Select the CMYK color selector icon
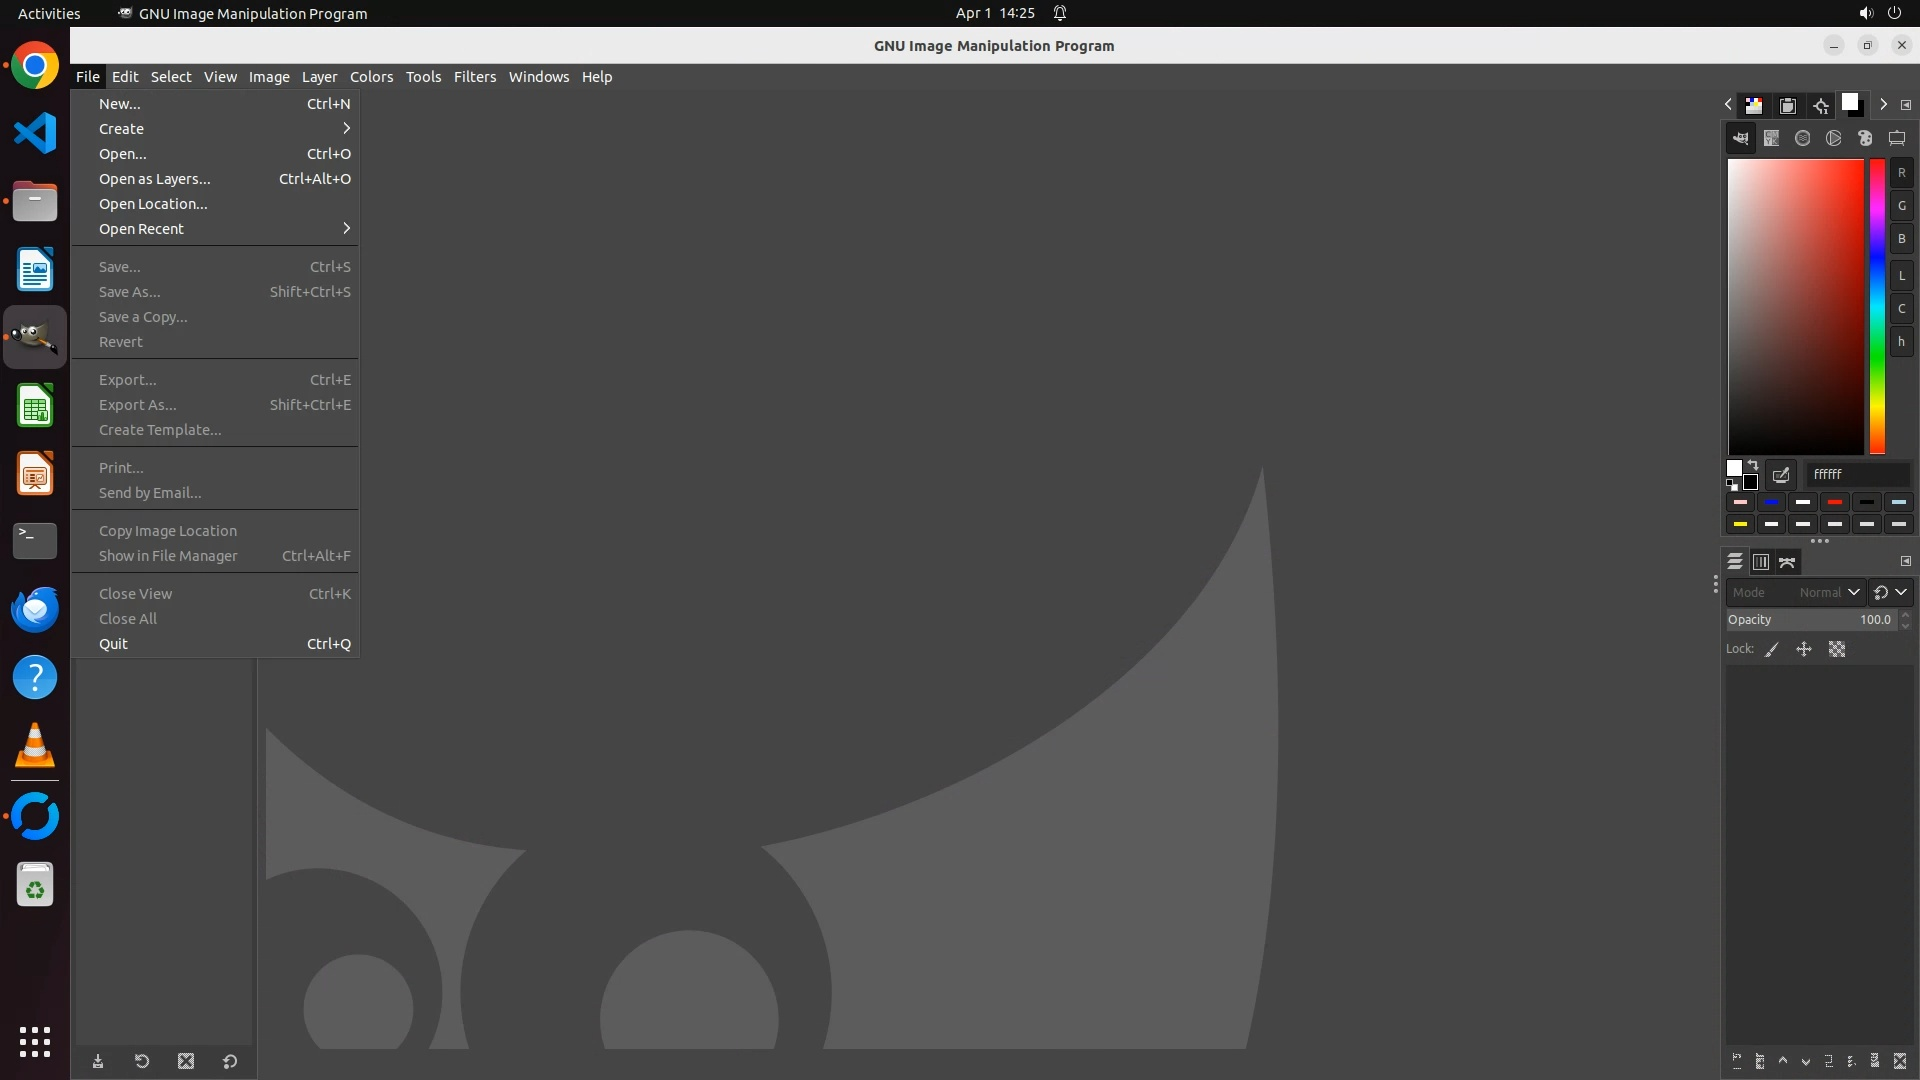Image resolution: width=1920 pixels, height=1080 pixels. (1771, 139)
